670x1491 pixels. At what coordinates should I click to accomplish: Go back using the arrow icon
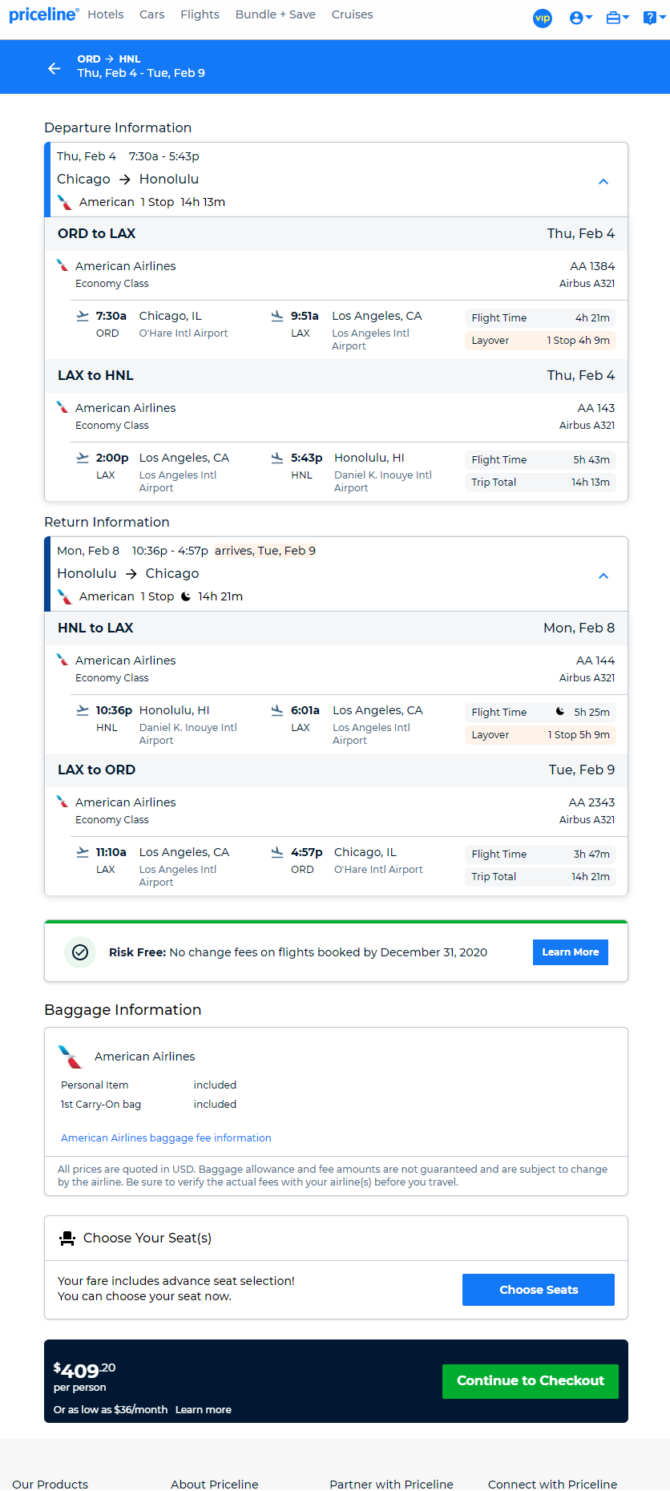click(54, 68)
